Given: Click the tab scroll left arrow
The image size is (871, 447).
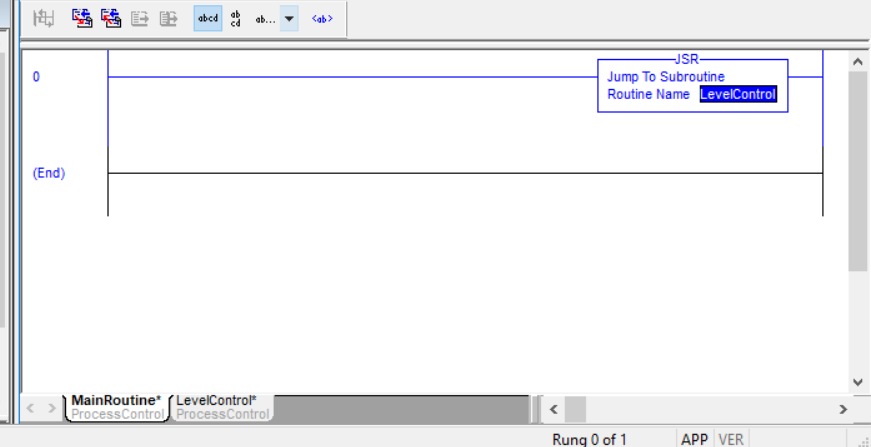Looking at the screenshot, I should click(31, 409).
